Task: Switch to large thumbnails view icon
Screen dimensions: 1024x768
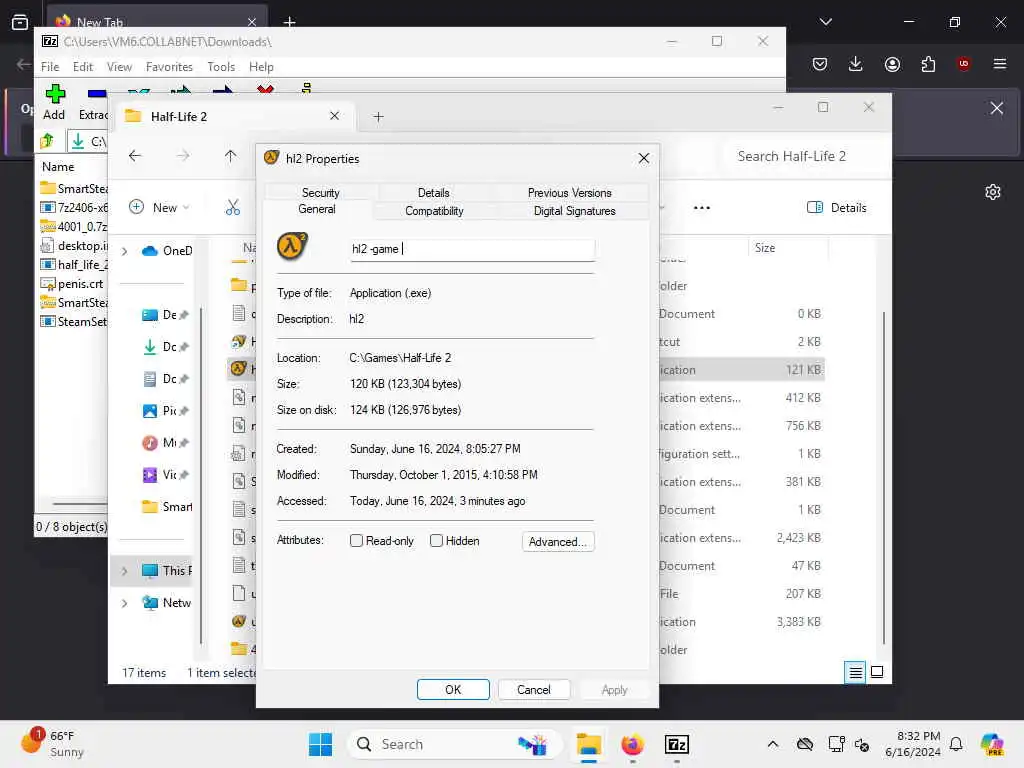Action: [x=877, y=672]
